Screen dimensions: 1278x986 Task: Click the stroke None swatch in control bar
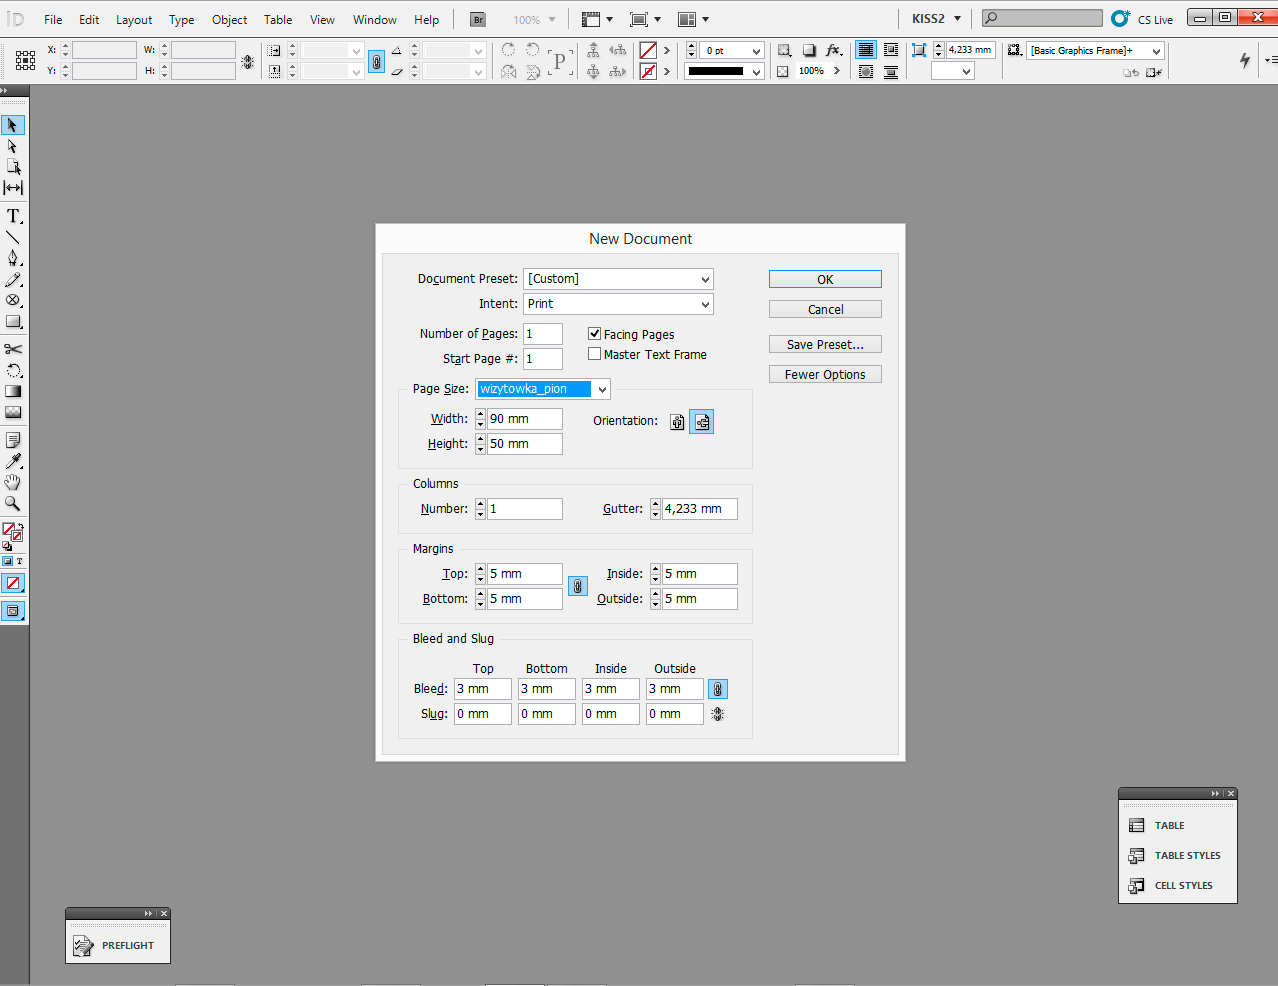coord(648,72)
